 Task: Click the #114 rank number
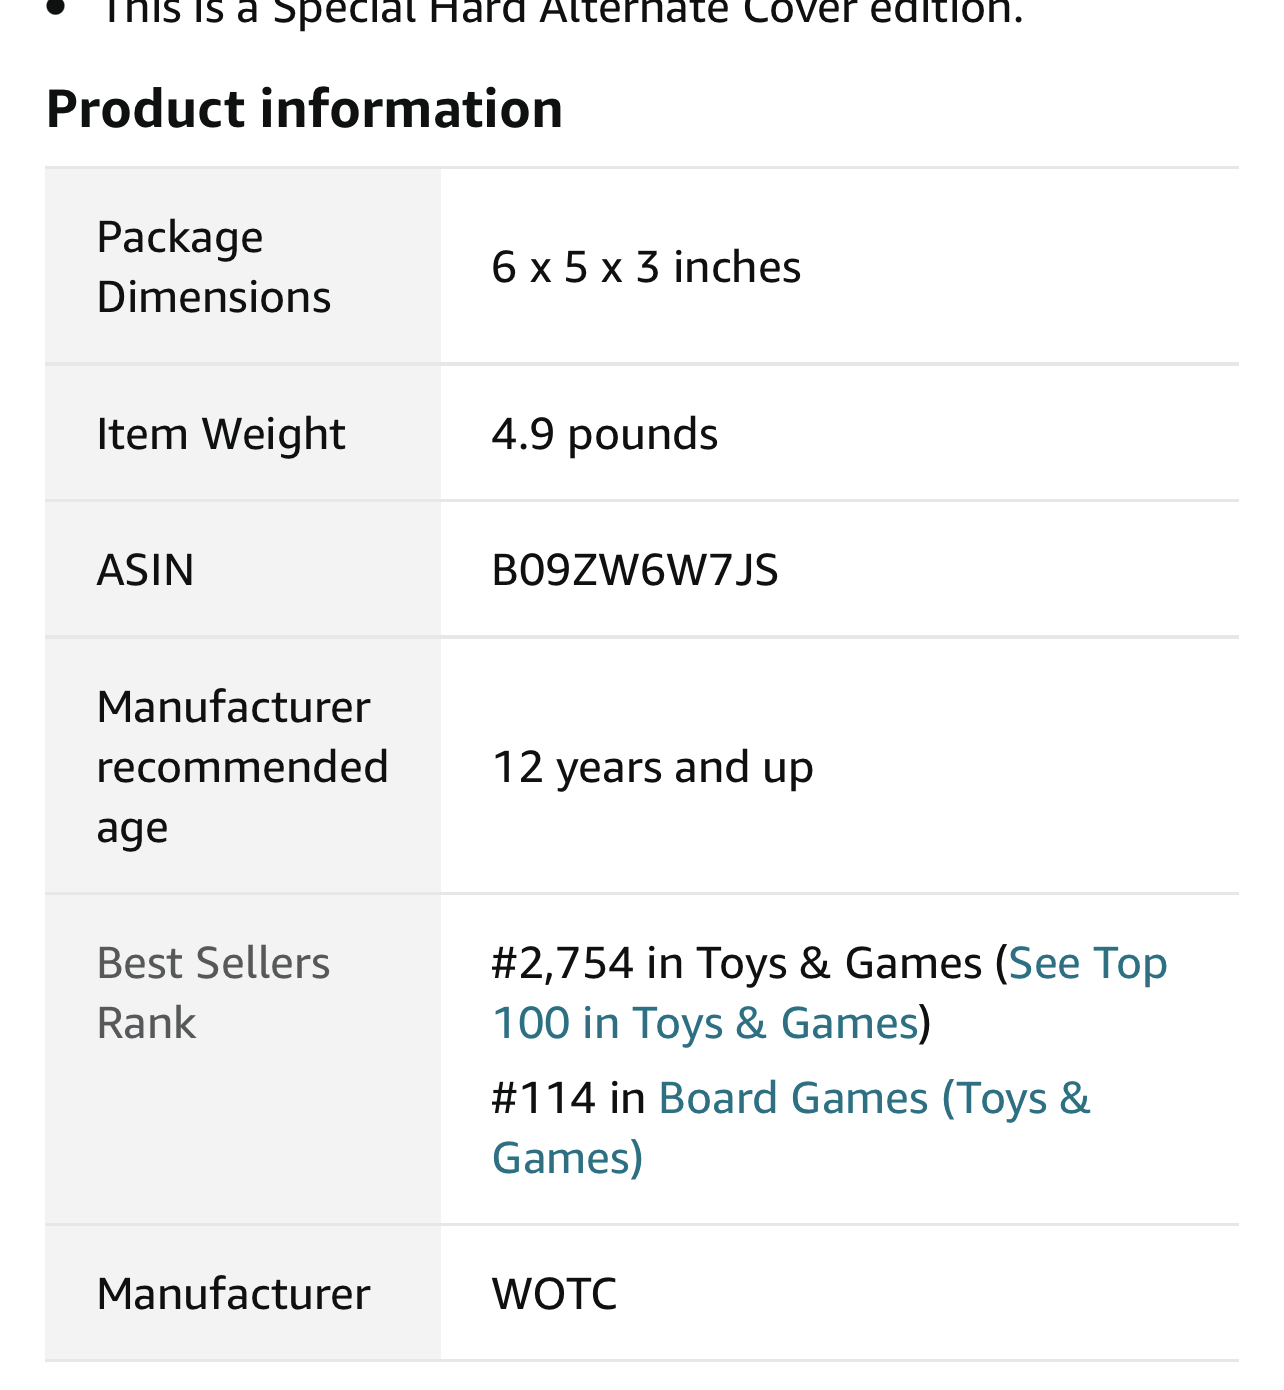click(543, 1099)
